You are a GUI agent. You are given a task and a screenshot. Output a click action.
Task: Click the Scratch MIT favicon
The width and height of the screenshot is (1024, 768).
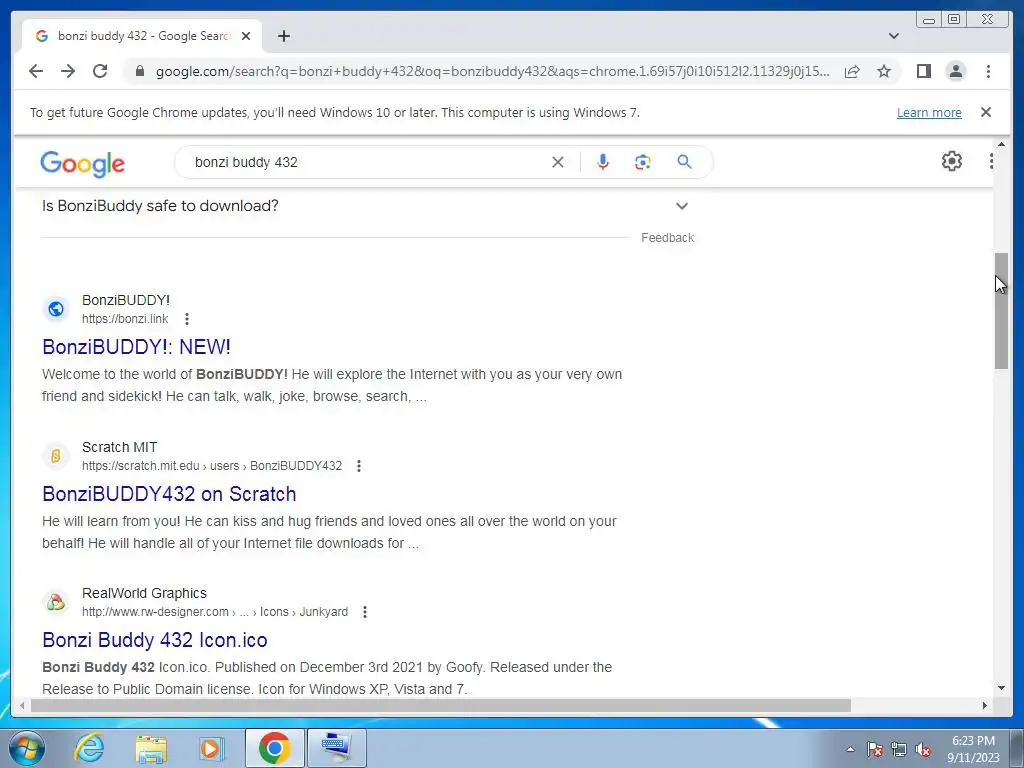coord(56,455)
